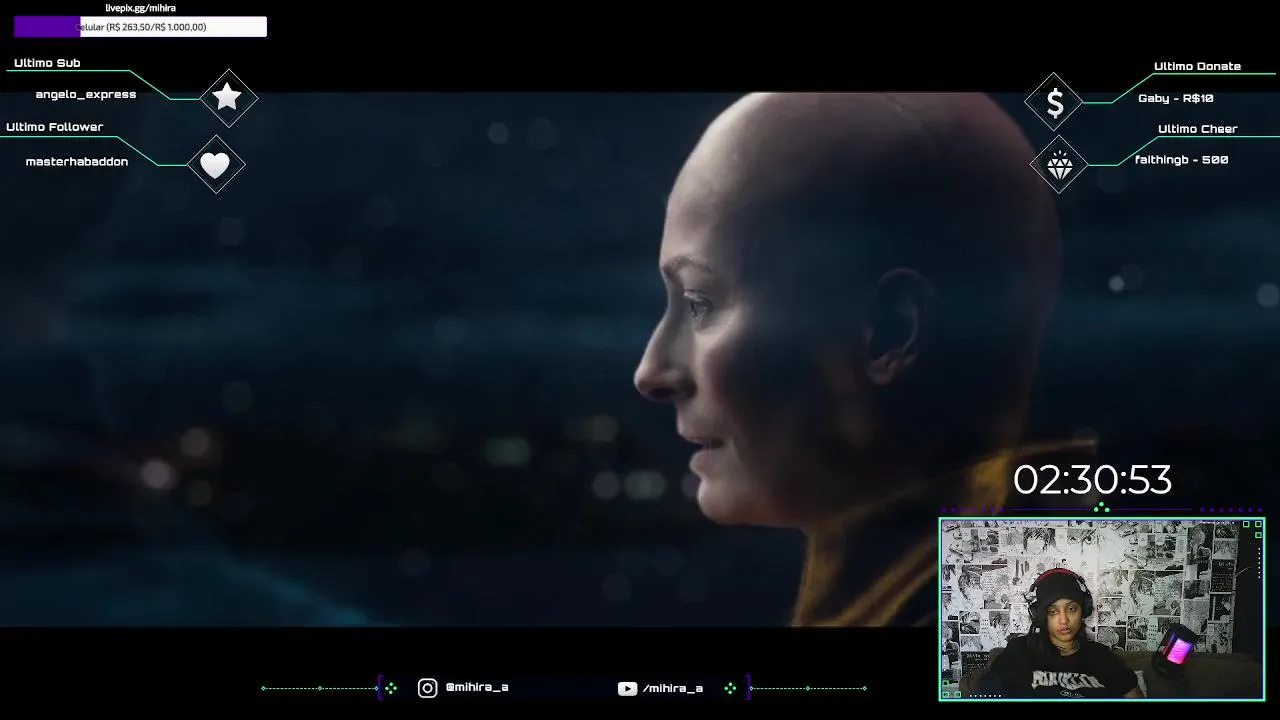Click the @mihira_a Instagram handle
This screenshot has width=1280, height=720.
477,687
